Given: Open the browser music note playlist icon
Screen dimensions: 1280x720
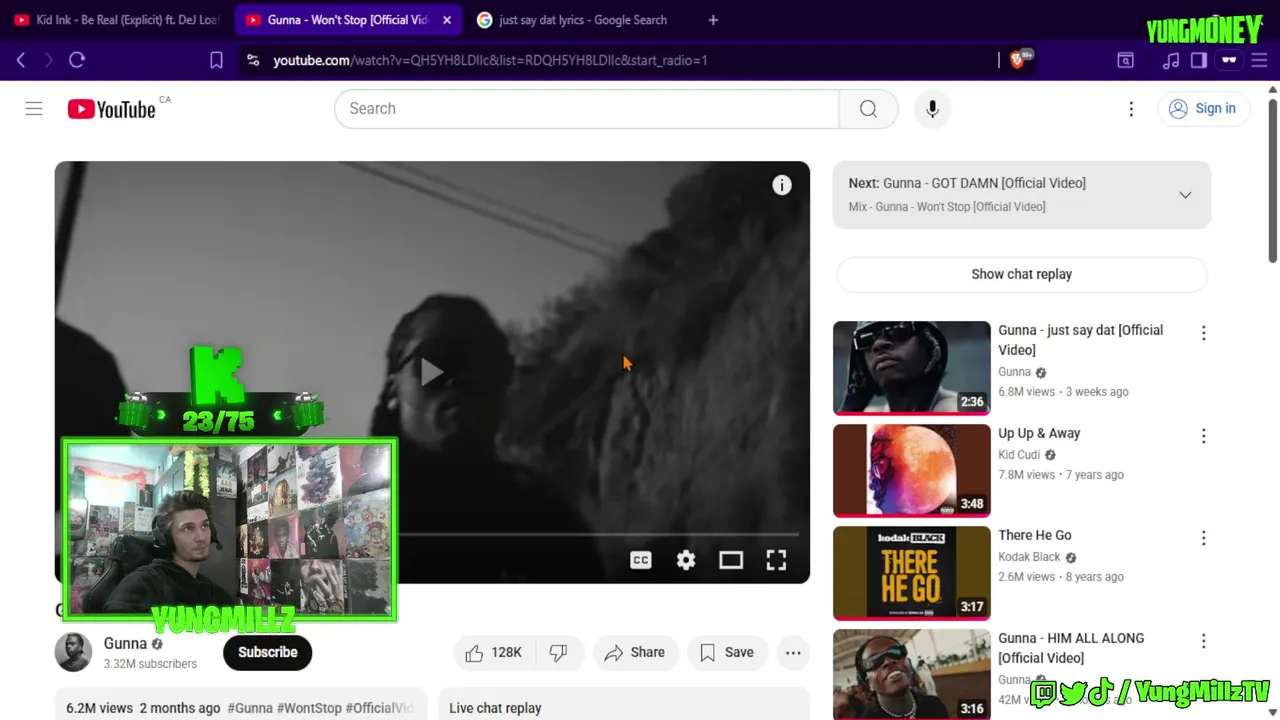Looking at the screenshot, I should pos(1171,60).
